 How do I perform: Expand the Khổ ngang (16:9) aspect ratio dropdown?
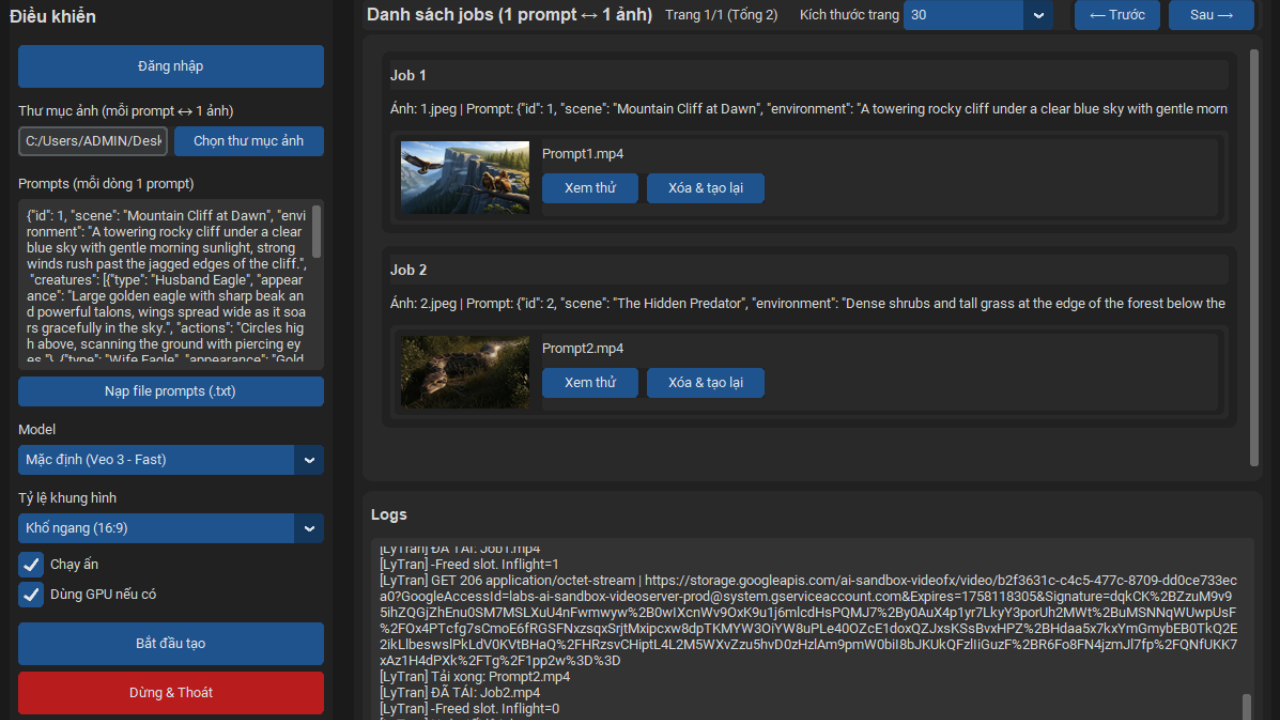tap(170, 528)
